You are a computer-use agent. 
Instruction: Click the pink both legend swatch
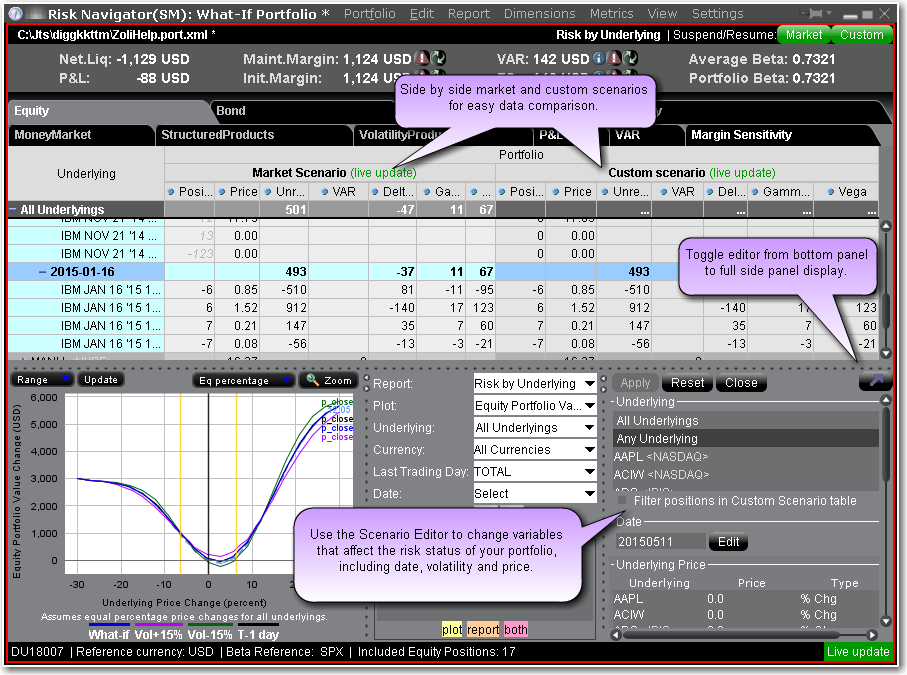(x=516, y=630)
